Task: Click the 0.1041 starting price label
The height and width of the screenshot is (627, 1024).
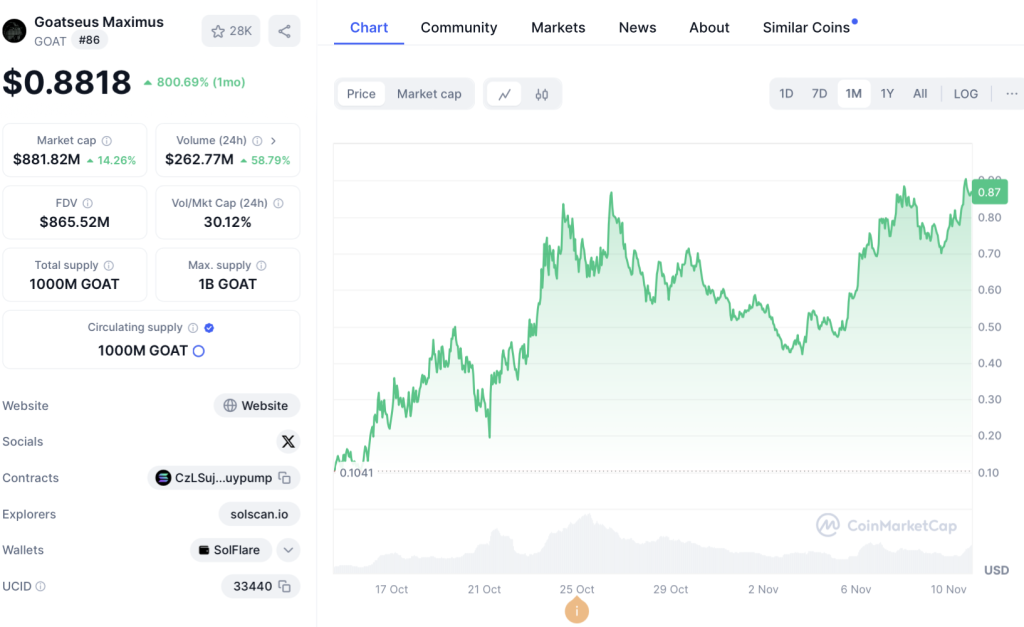Action: click(357, 473)
